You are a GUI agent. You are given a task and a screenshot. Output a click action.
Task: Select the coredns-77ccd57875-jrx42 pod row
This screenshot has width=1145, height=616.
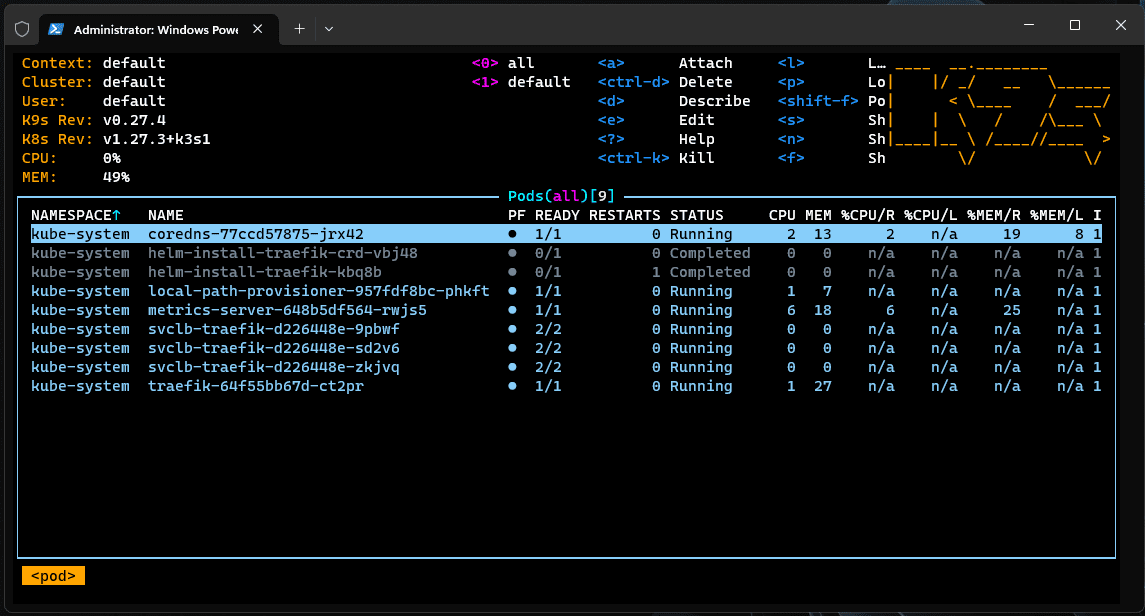pos(255,234)
